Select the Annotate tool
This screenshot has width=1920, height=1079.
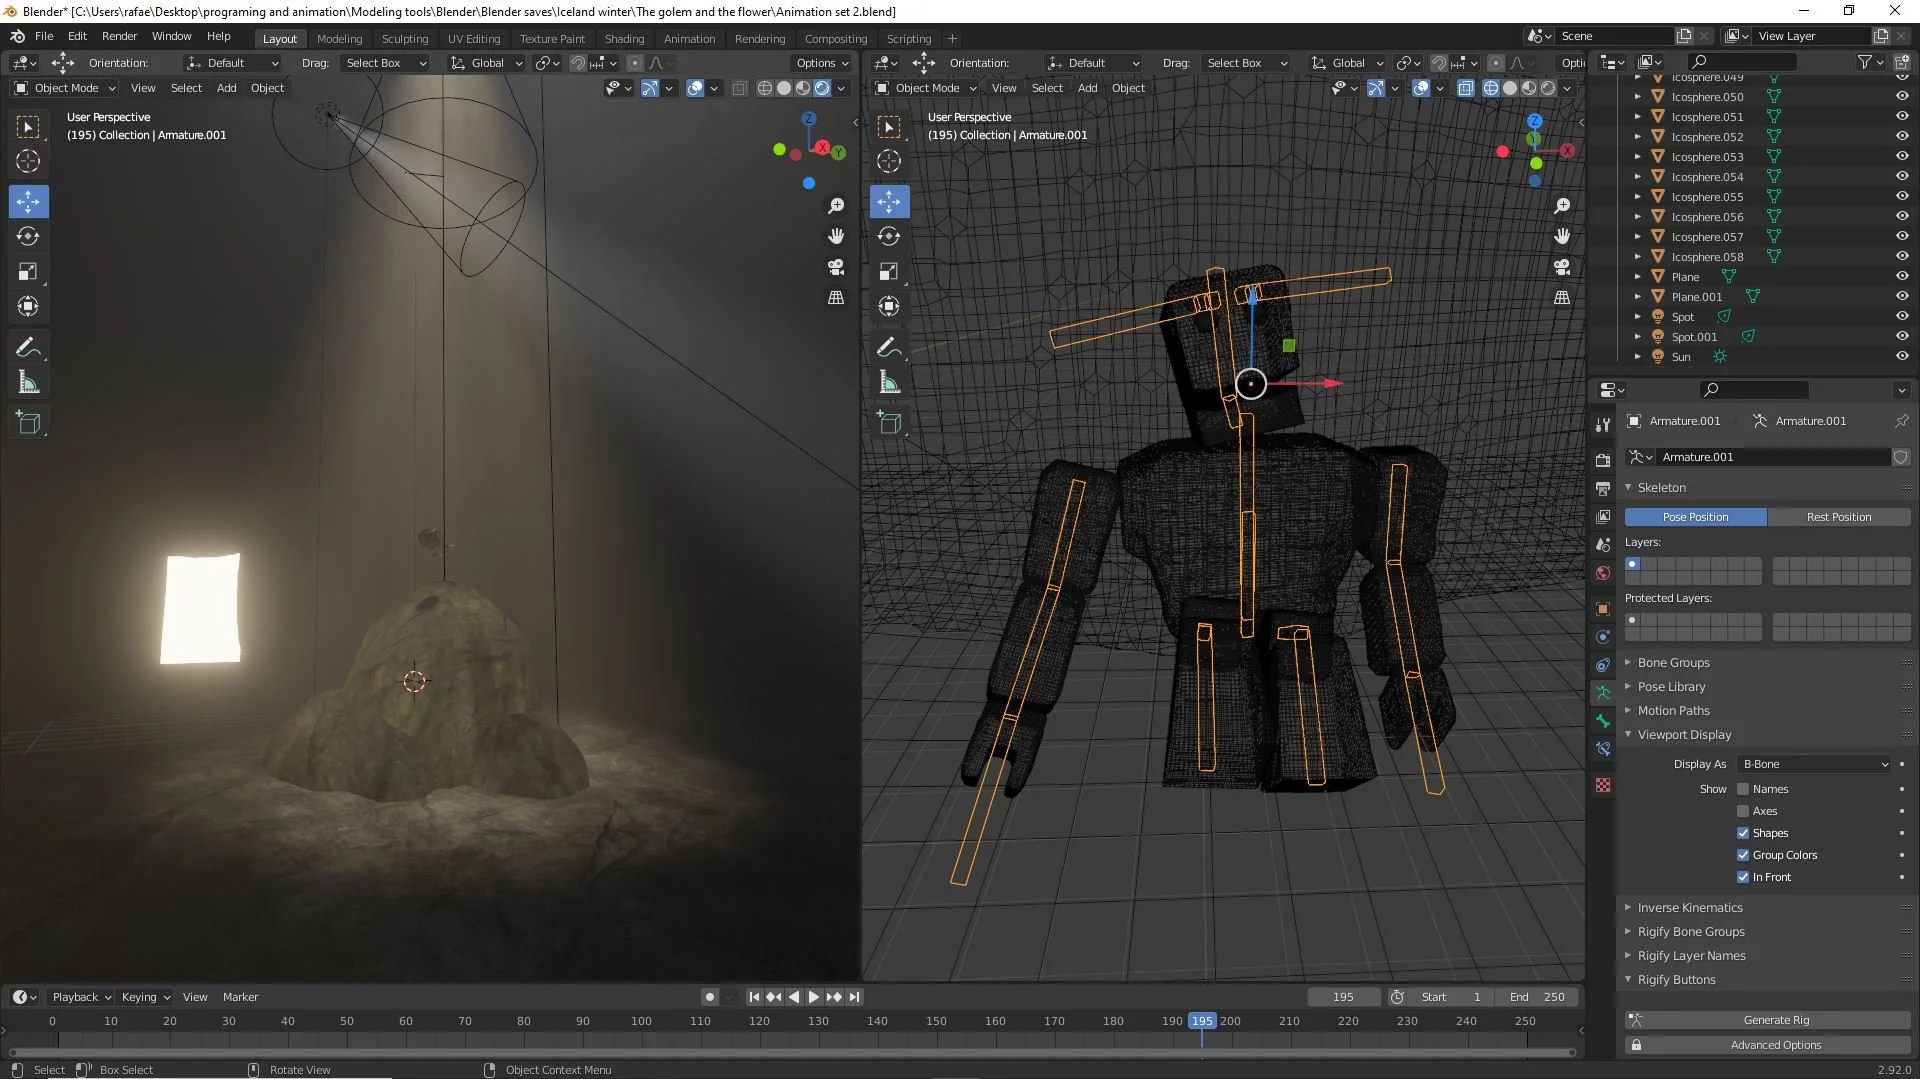(x=28, y=347)
